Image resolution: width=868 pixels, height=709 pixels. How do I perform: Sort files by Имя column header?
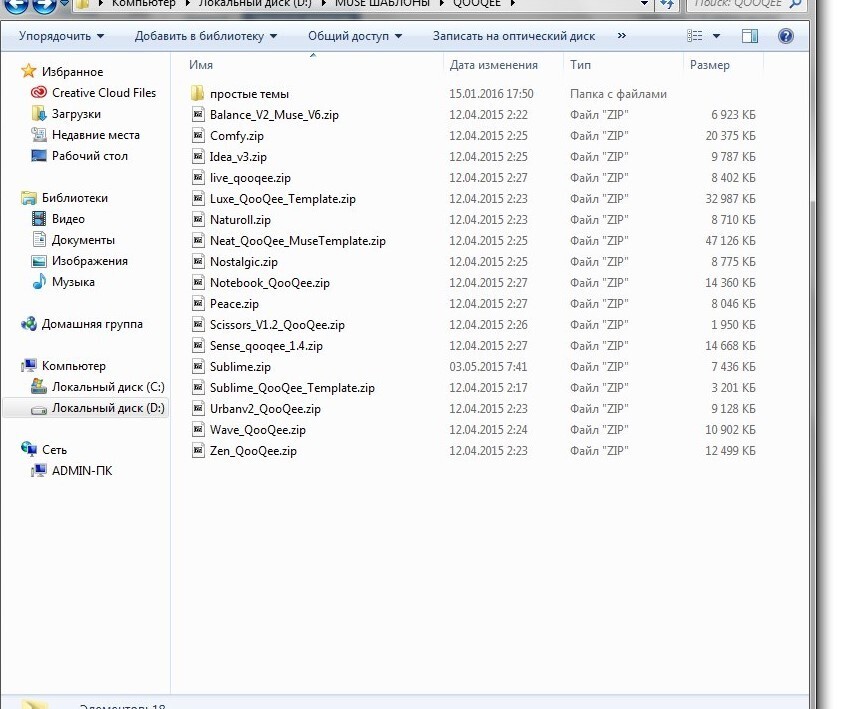tap(201, 65)
